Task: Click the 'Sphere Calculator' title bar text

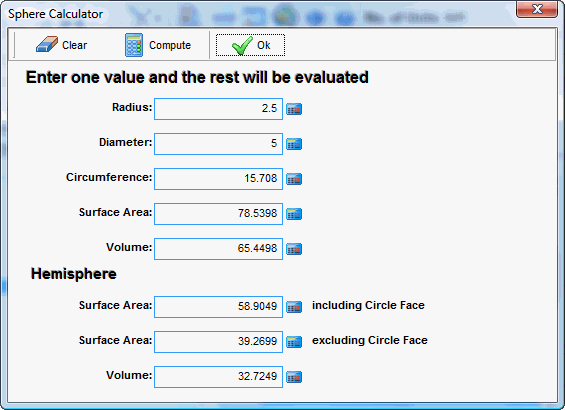Action: click(55, 14)
